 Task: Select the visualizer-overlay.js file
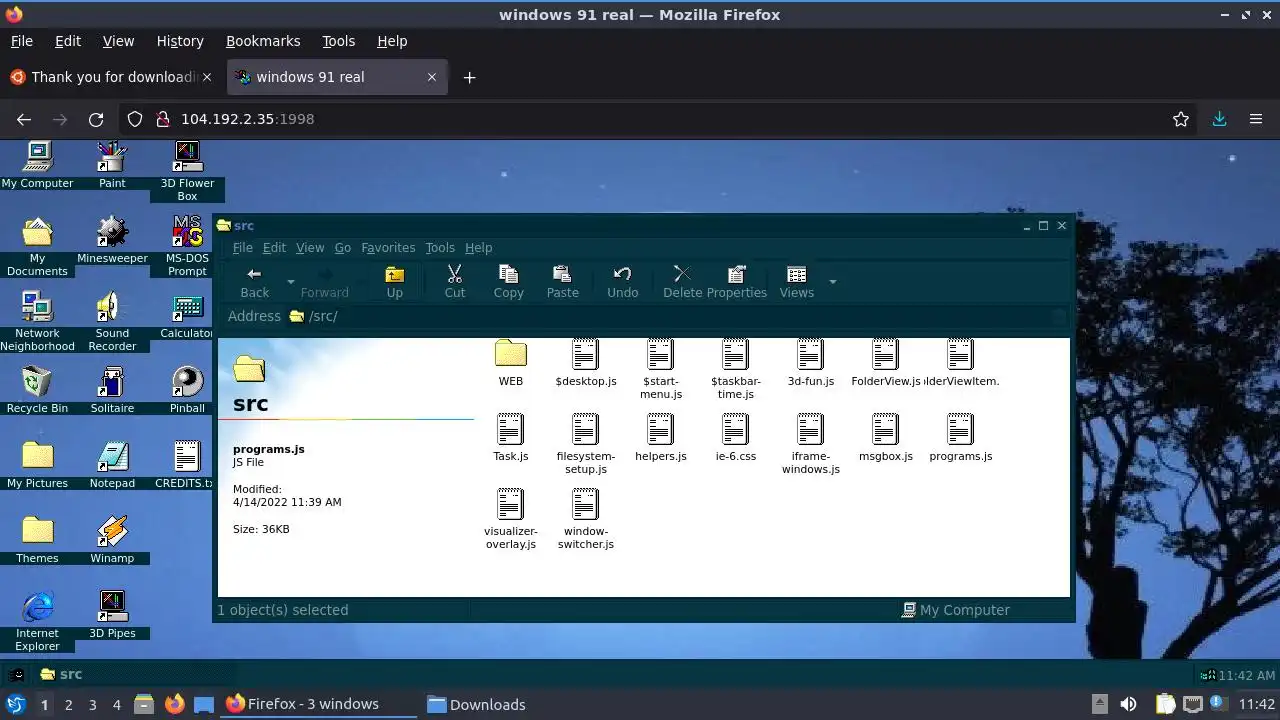pyautogui.click(x=511, y=519)
